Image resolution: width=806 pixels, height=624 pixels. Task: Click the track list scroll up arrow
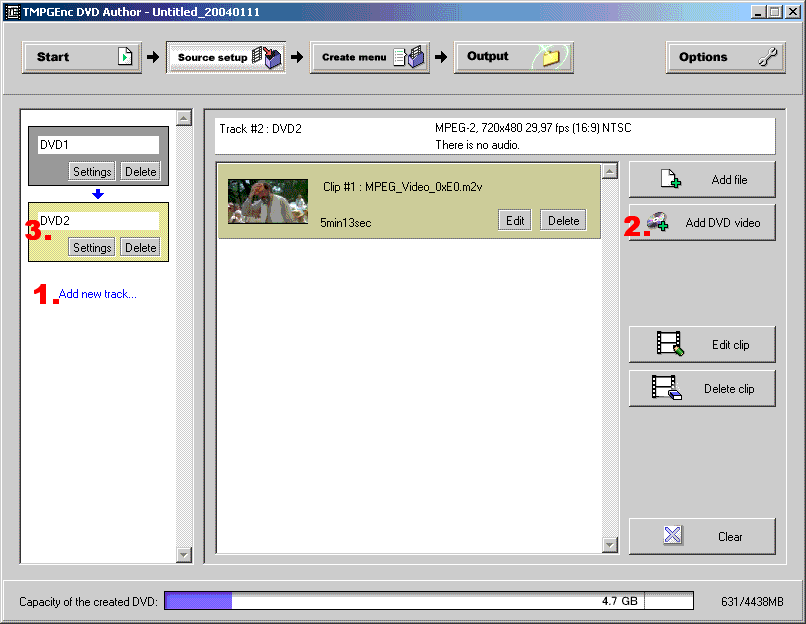coord(184,118)
